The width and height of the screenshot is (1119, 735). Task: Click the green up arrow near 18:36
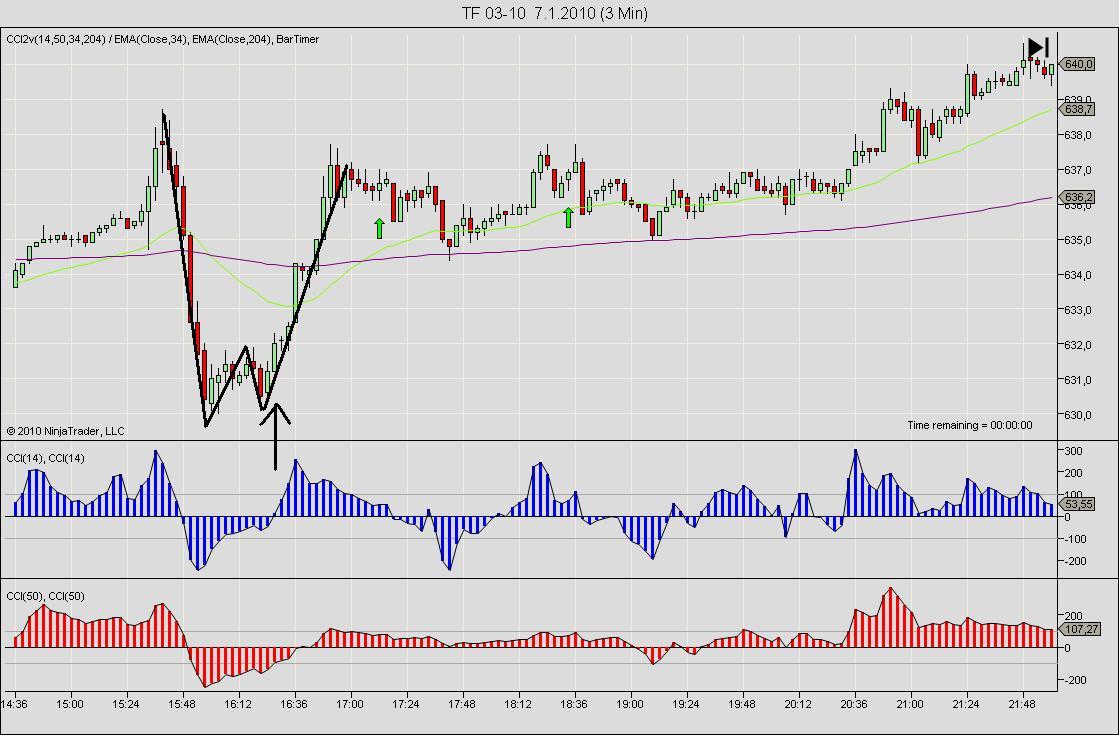click(568, 218)
